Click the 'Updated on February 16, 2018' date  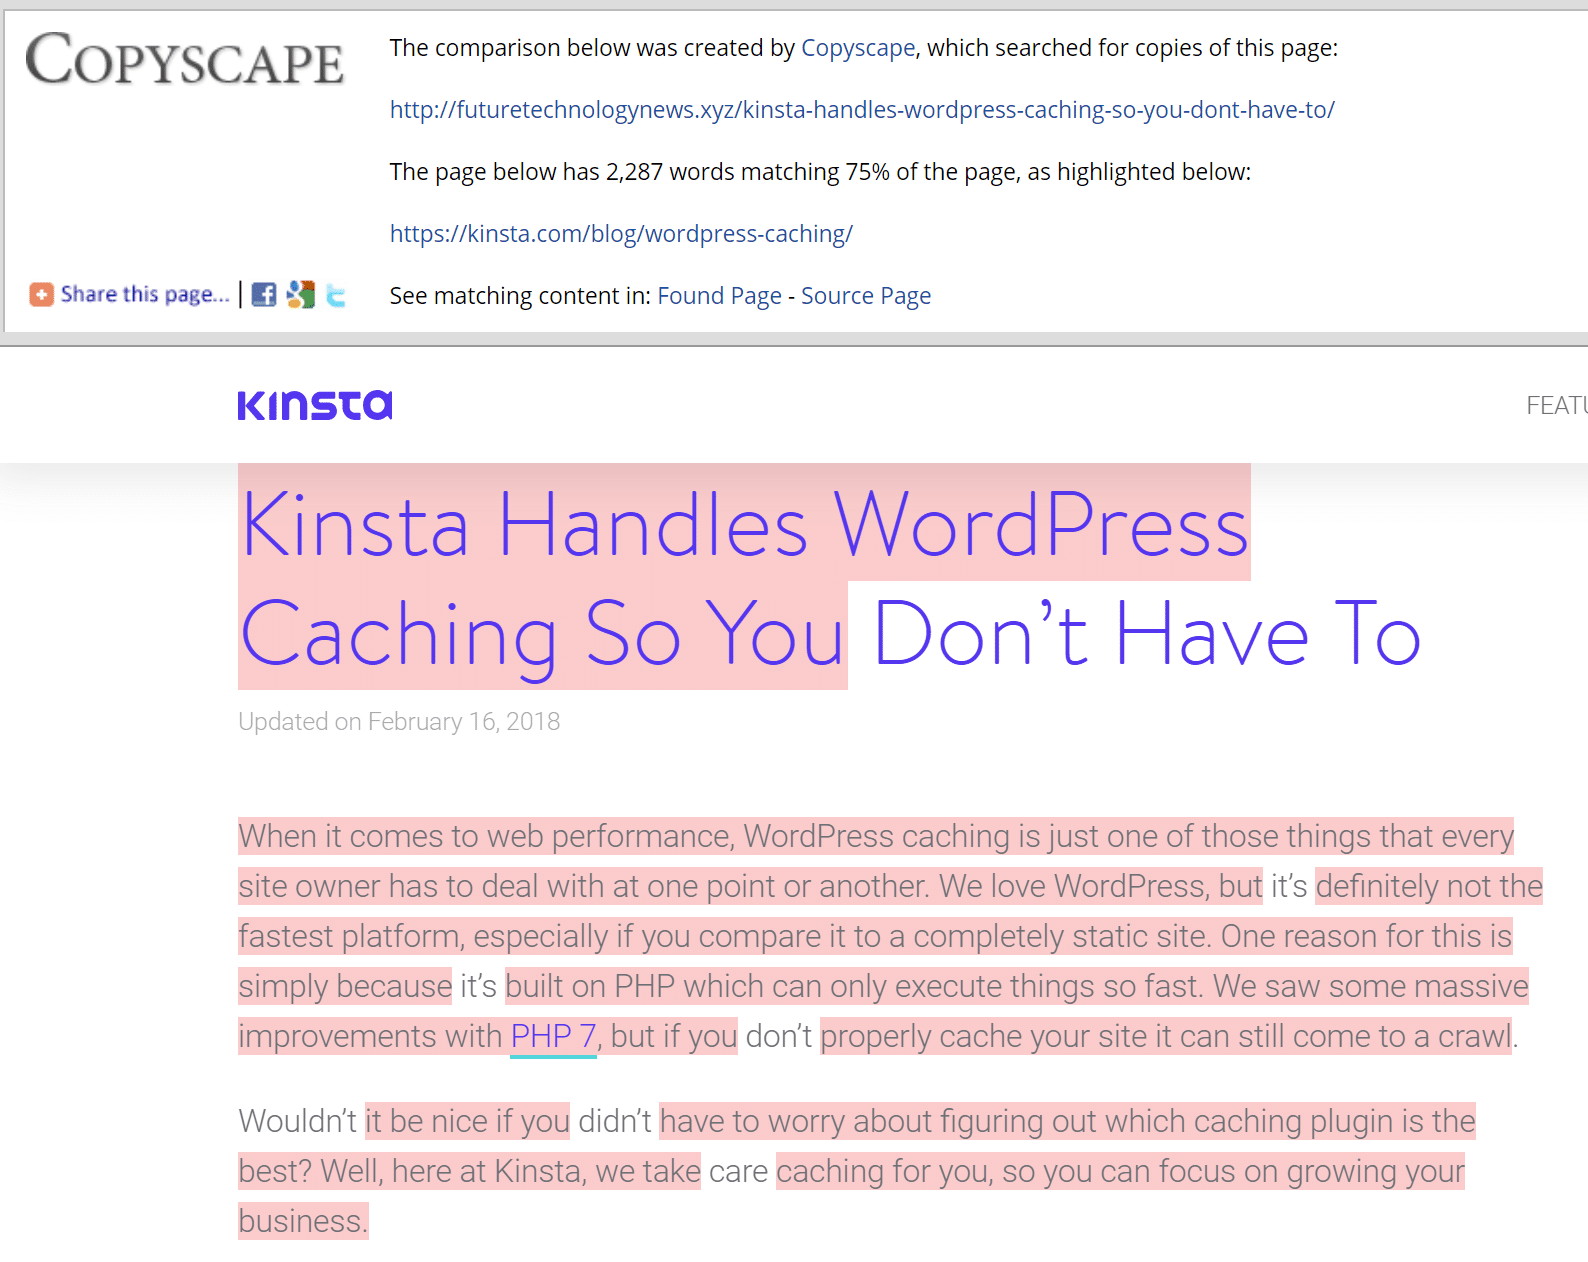click(x=399, y=722)
